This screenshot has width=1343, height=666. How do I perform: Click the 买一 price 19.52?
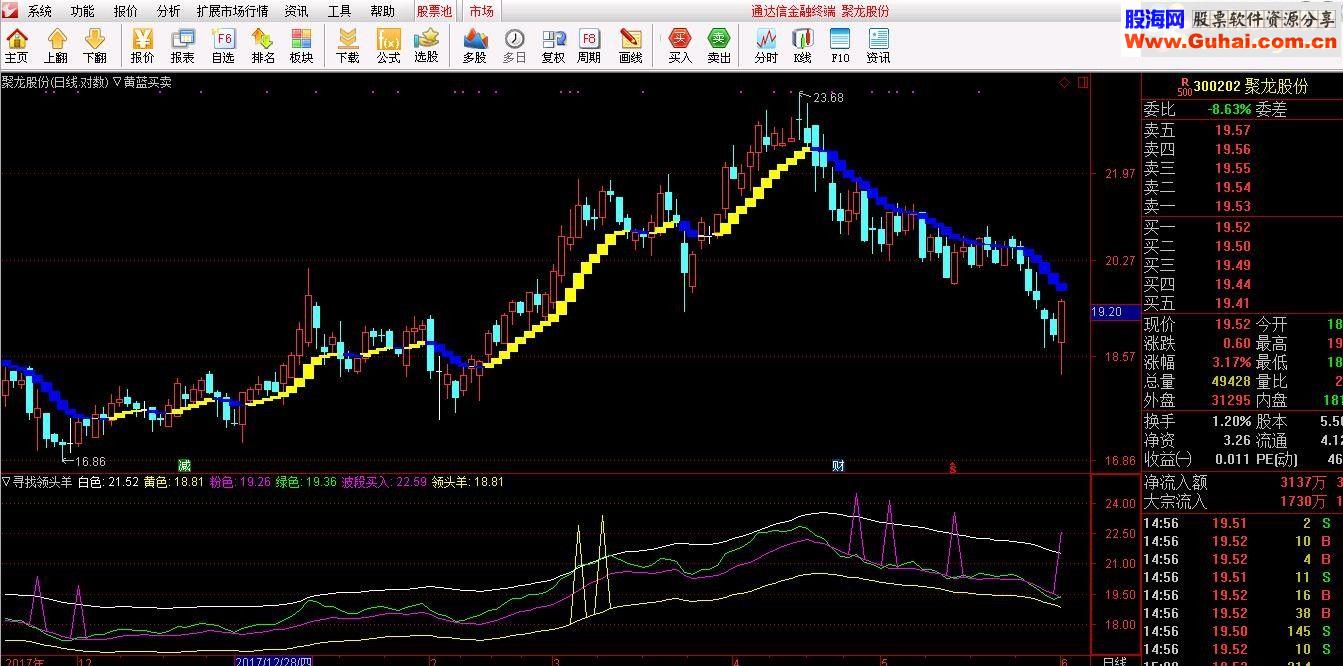pos(1233,227)
